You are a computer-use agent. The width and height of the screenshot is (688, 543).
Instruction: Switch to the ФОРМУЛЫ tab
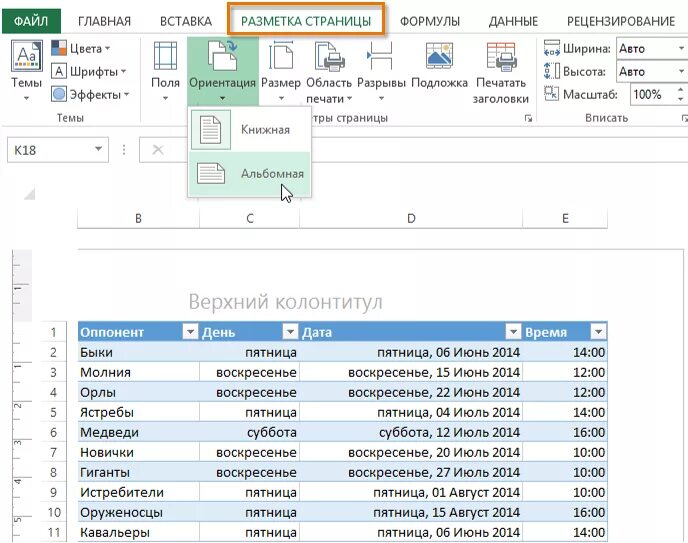430,21
